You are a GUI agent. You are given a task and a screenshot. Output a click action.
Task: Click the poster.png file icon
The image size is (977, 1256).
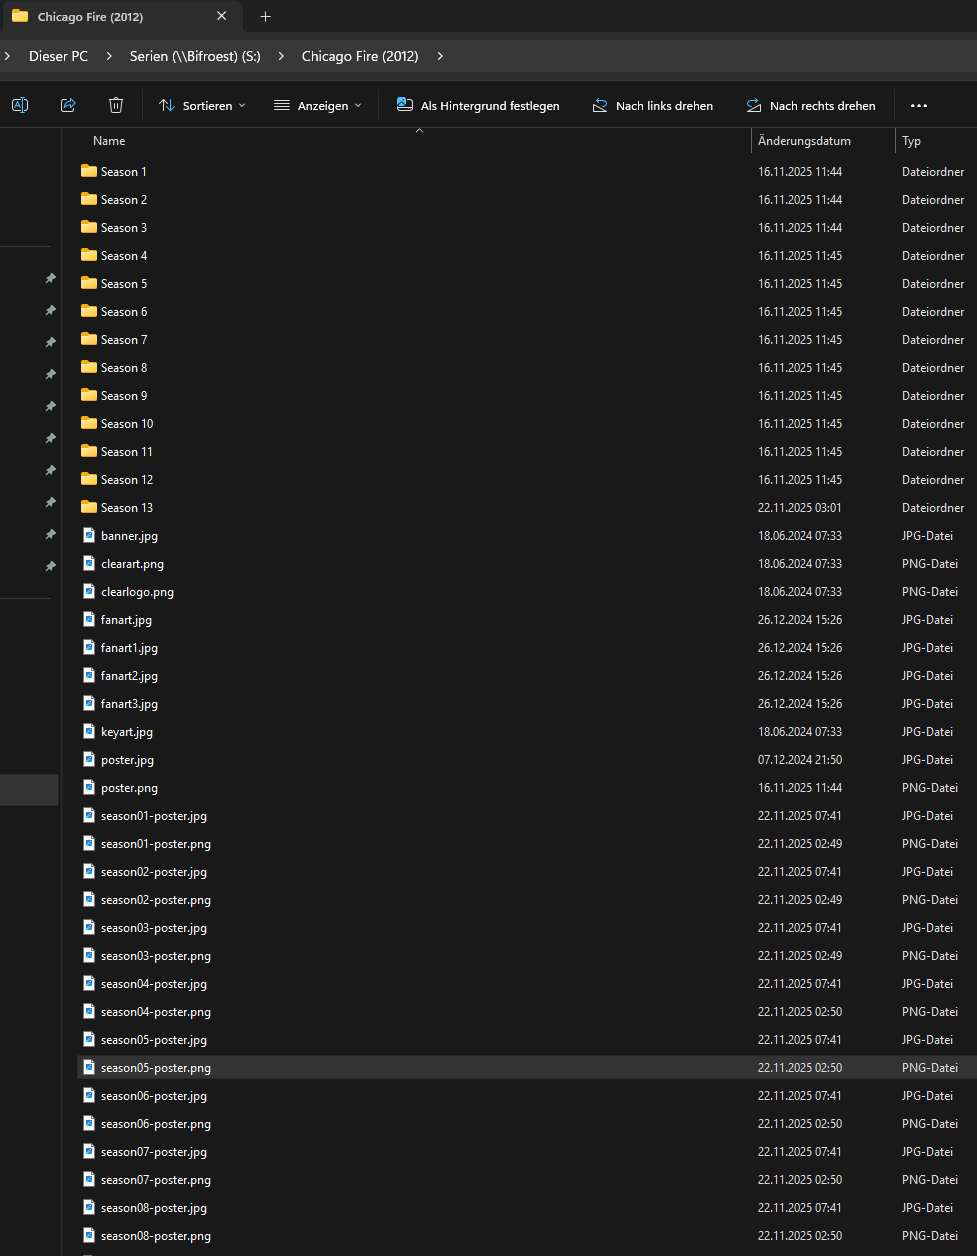pos(89,787)
